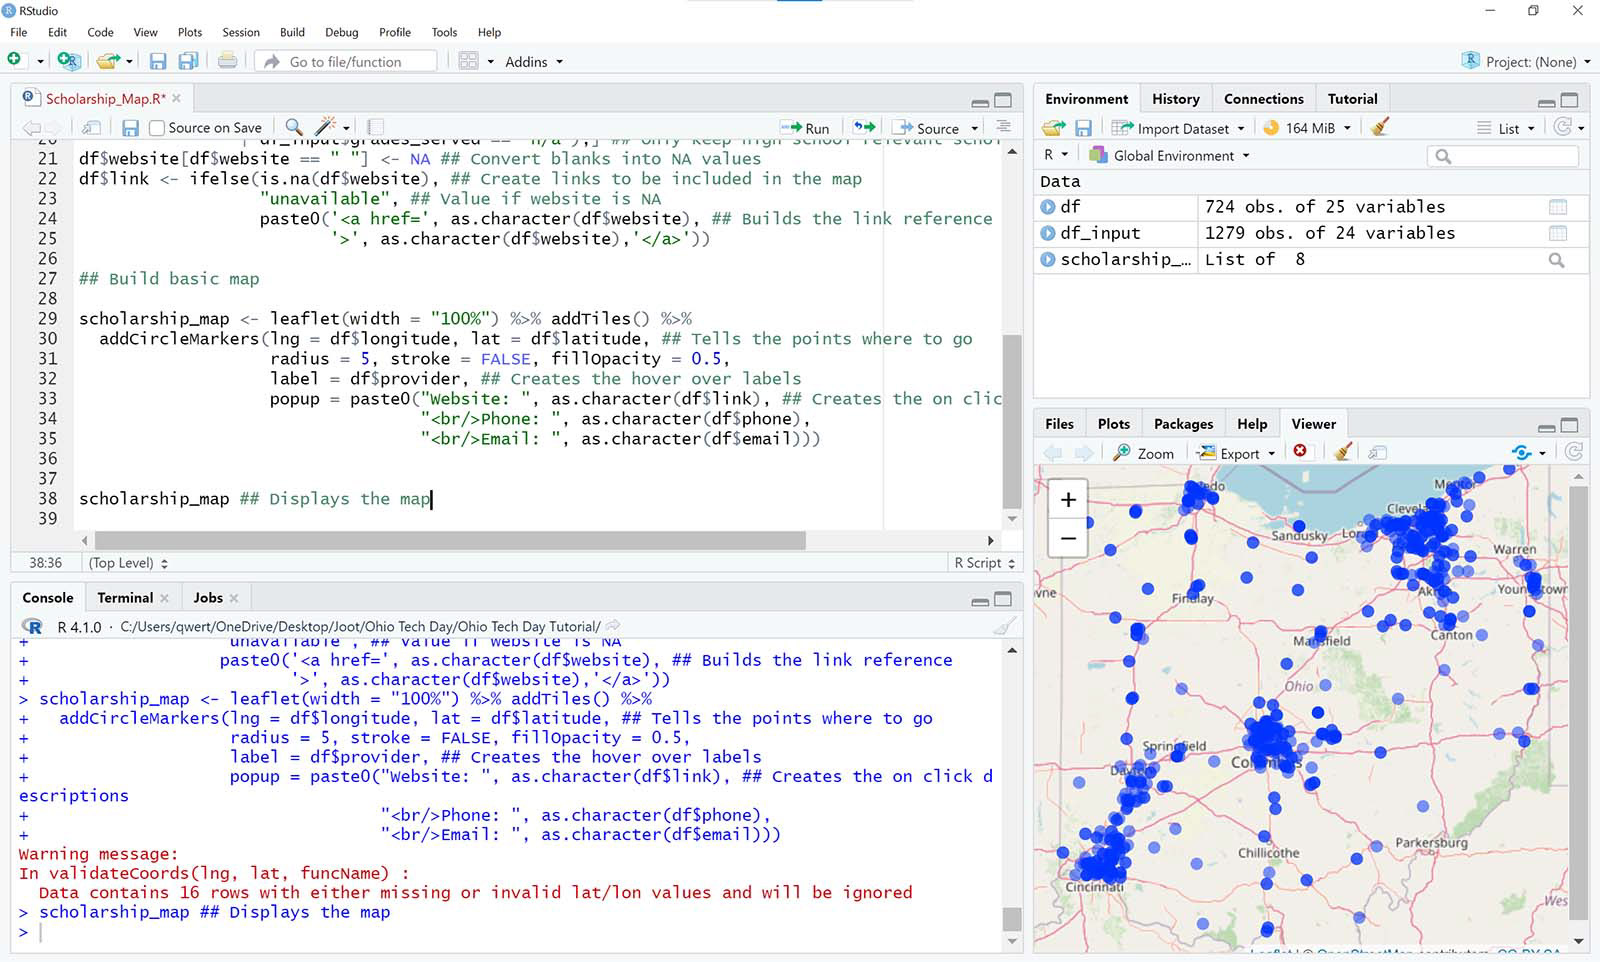Open Project: (None) dropdown
Viewport: 1600px width, 962px height.
click(x=1526, y=61)
